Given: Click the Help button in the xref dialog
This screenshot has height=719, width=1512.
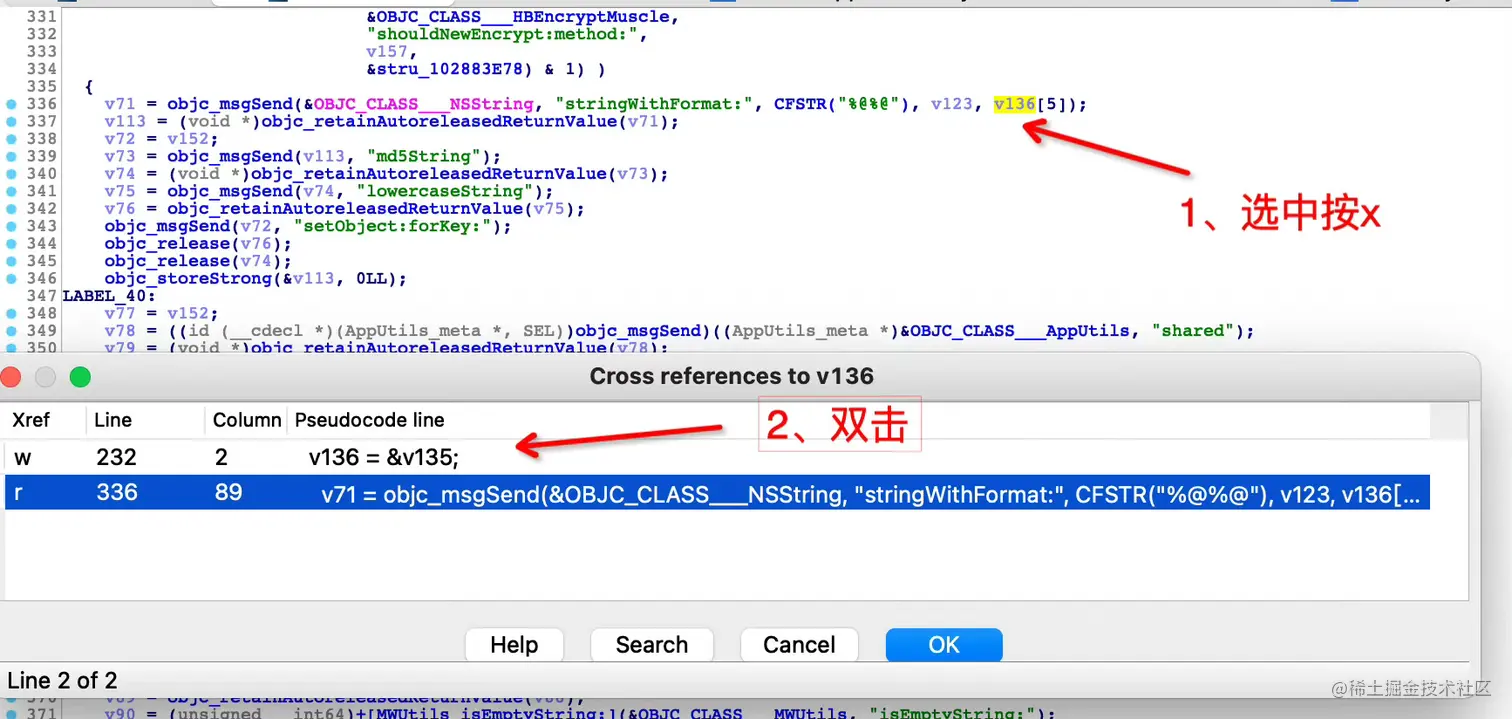Looking at the screenshot, I should (514, 645).
